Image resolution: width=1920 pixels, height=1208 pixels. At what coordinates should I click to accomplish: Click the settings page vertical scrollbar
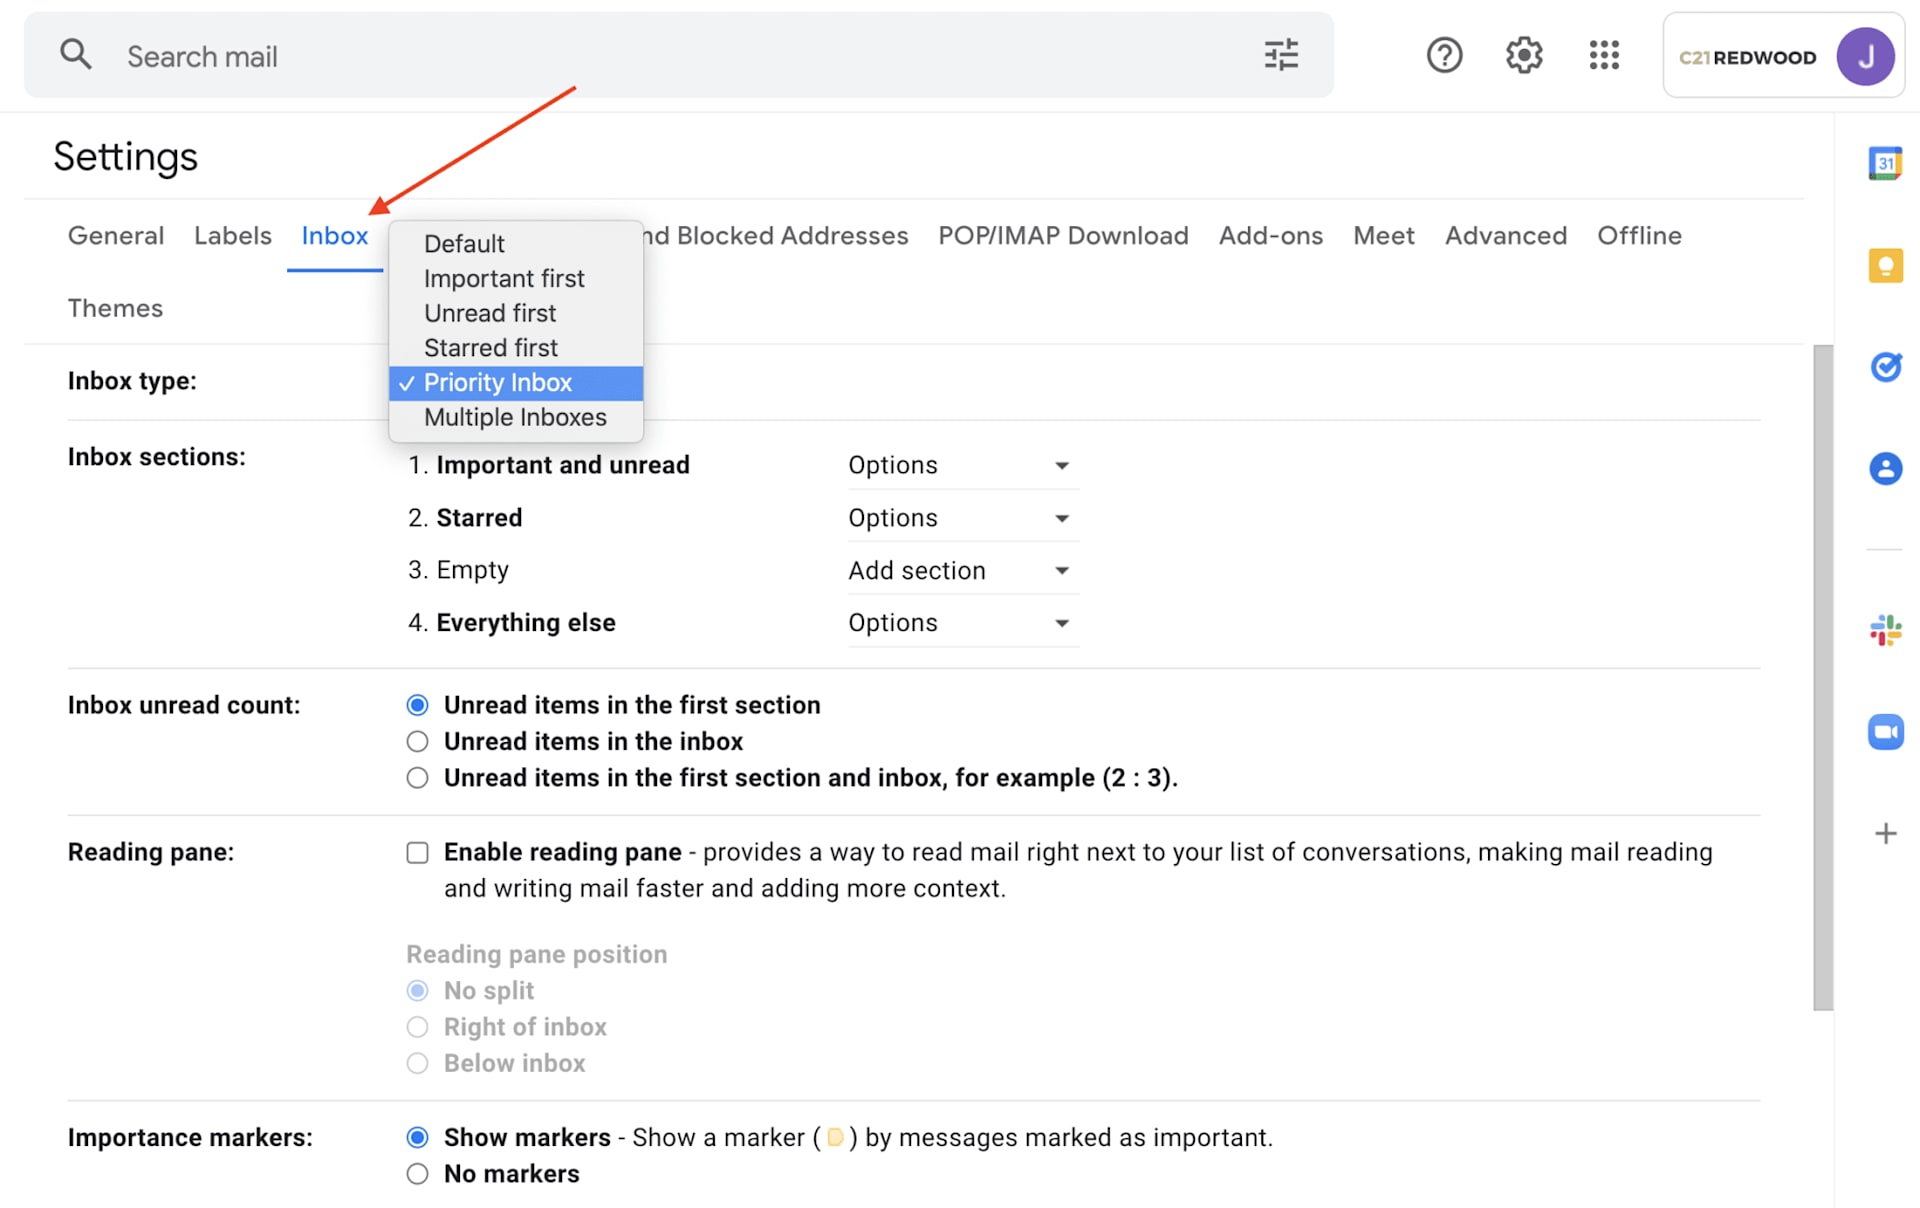tap(1822, 677)
